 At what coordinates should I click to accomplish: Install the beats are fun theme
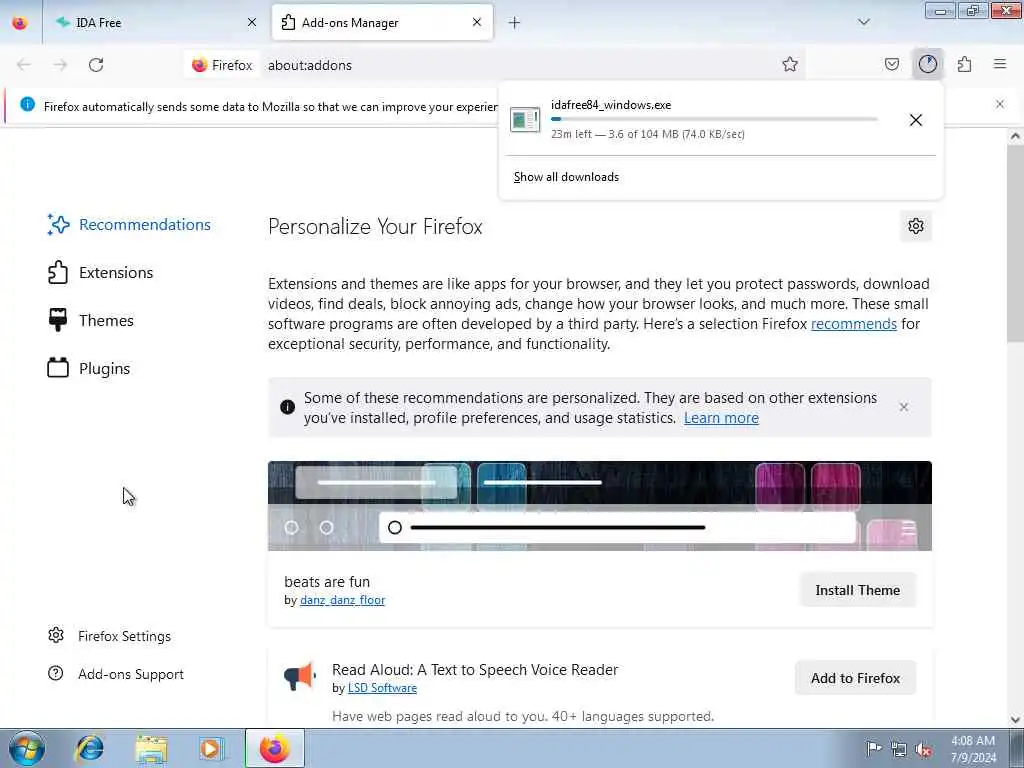pos(857,590)
